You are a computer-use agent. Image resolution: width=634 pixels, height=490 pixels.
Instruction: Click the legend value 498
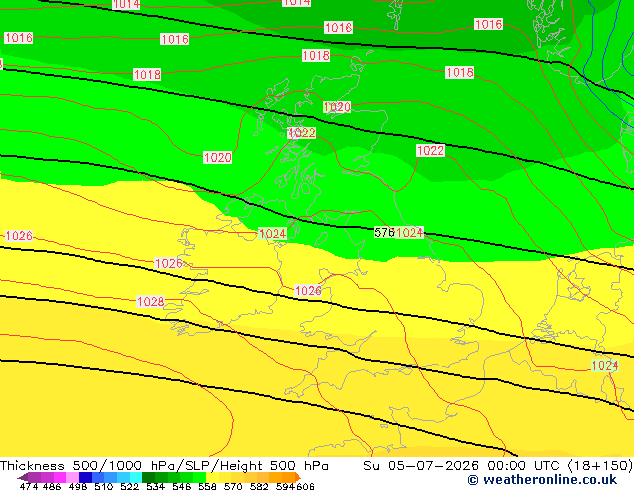point(78,486)
